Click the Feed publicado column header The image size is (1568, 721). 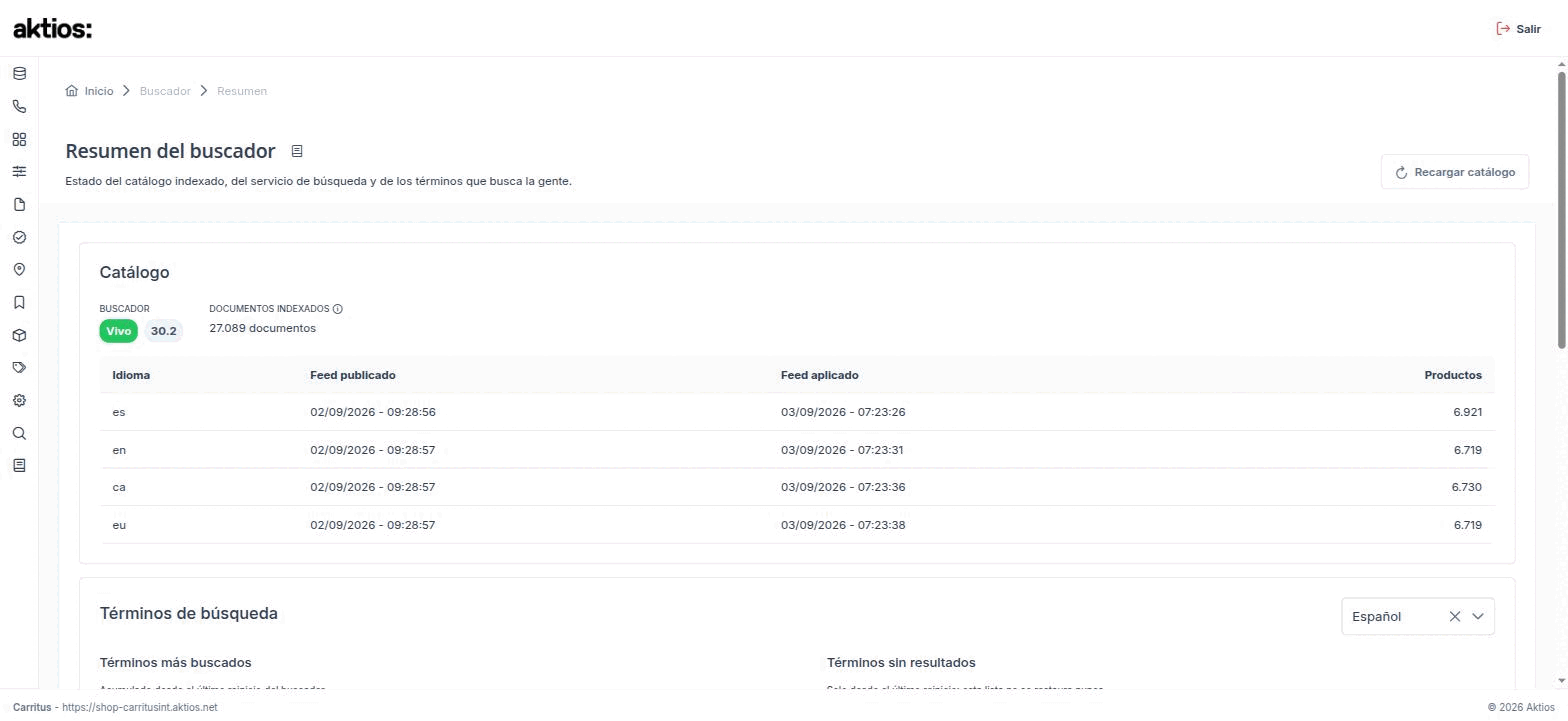pos(353,375)
